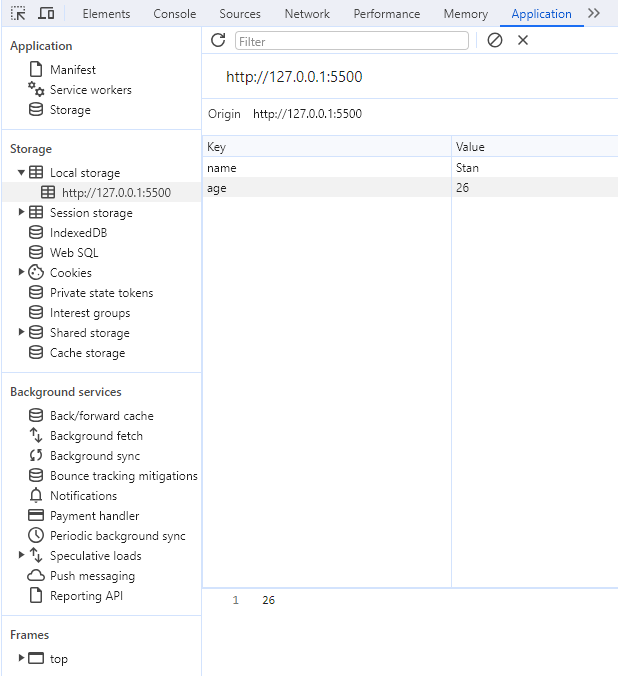Open Push messaging
This screenshot has width=618, height=676.
tap(92, 576)
